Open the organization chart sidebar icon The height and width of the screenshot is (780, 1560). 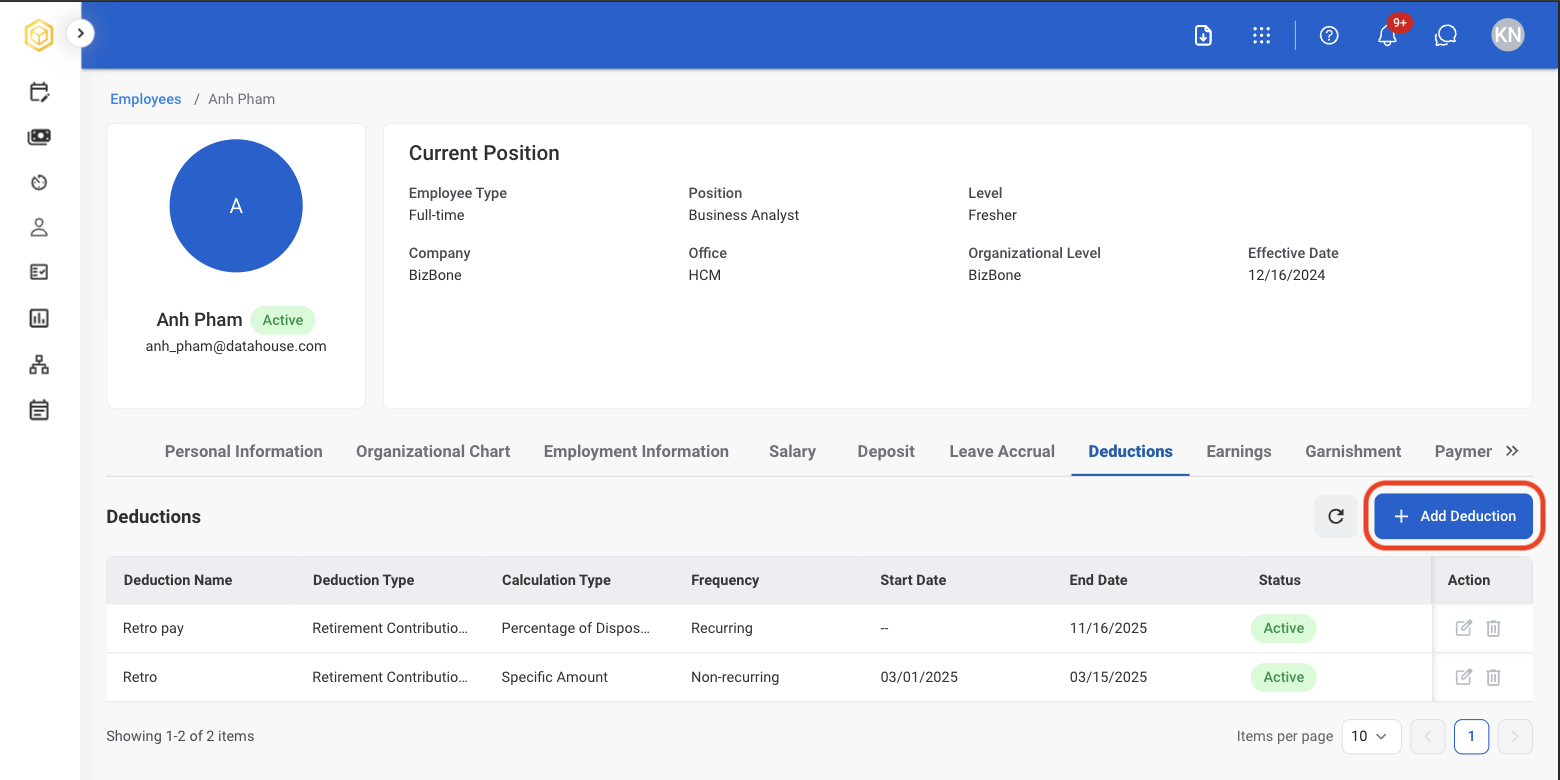[39, 365]
